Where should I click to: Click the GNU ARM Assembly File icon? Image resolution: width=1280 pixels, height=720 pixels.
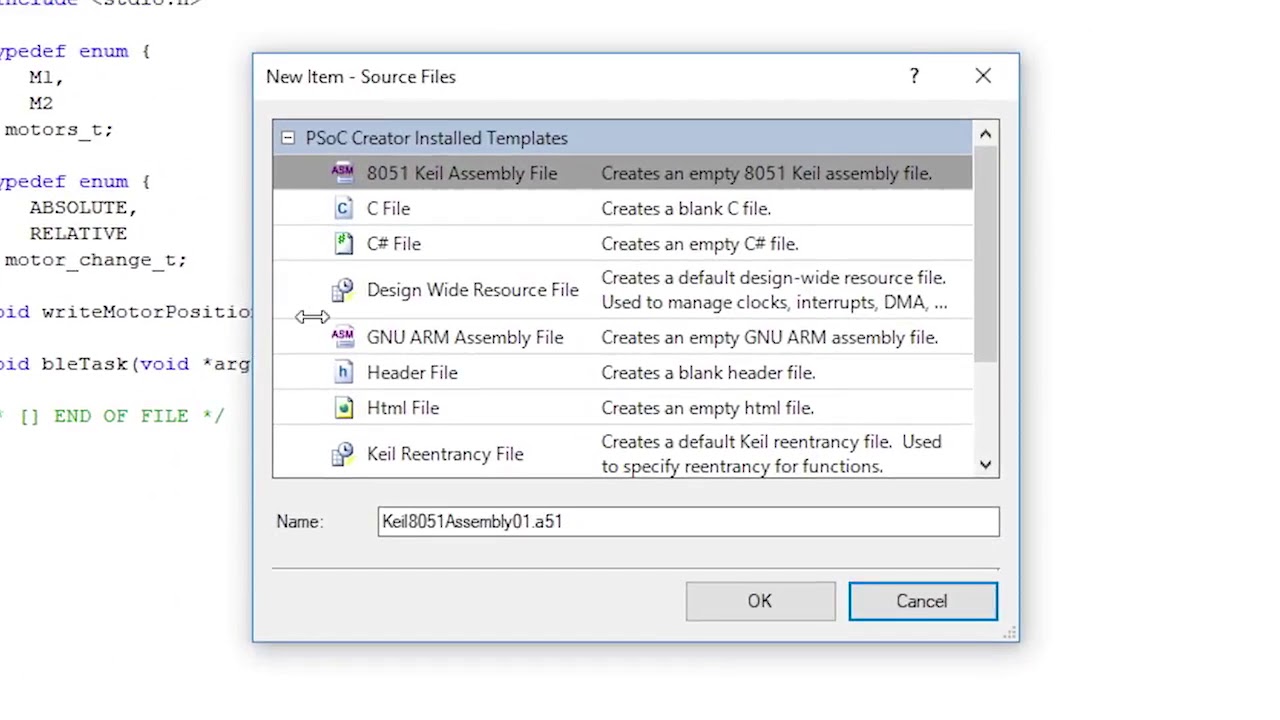click(343, 337)
